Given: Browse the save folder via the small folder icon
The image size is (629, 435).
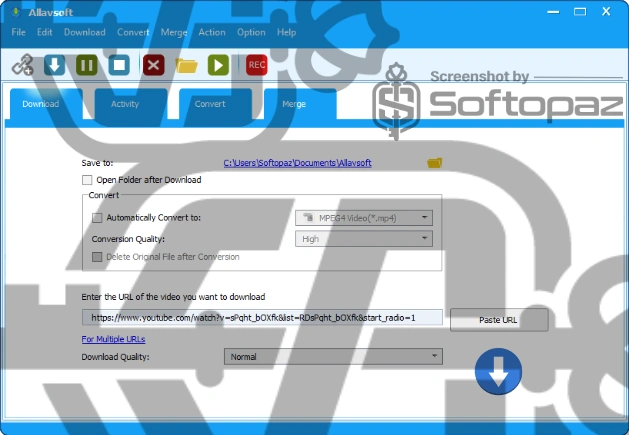Looking at the screenshot, I should pos(434,163).
